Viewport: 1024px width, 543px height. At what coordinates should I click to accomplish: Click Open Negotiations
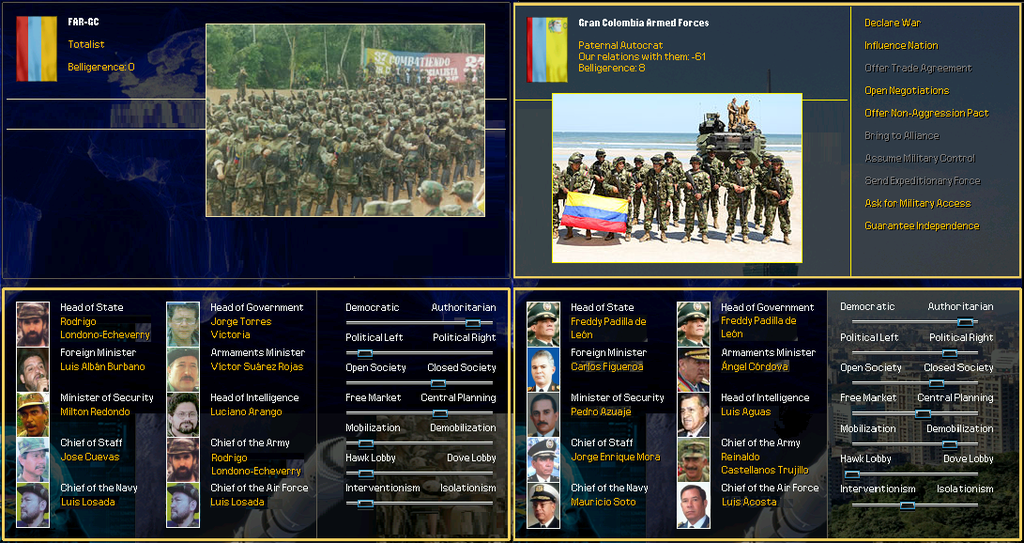(x=906, y=90)
